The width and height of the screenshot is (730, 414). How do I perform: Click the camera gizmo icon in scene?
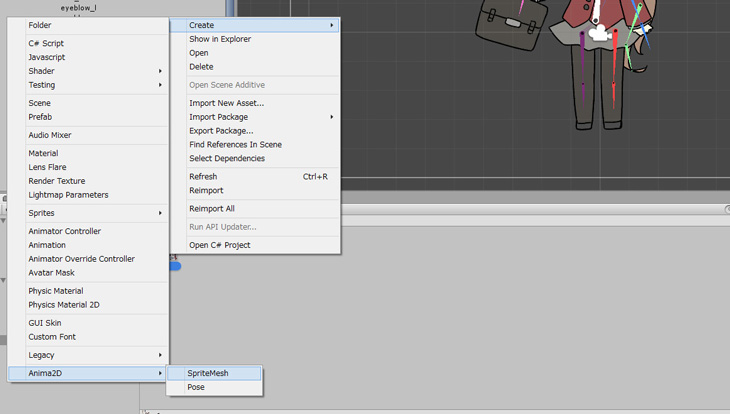tap(600, 33)
